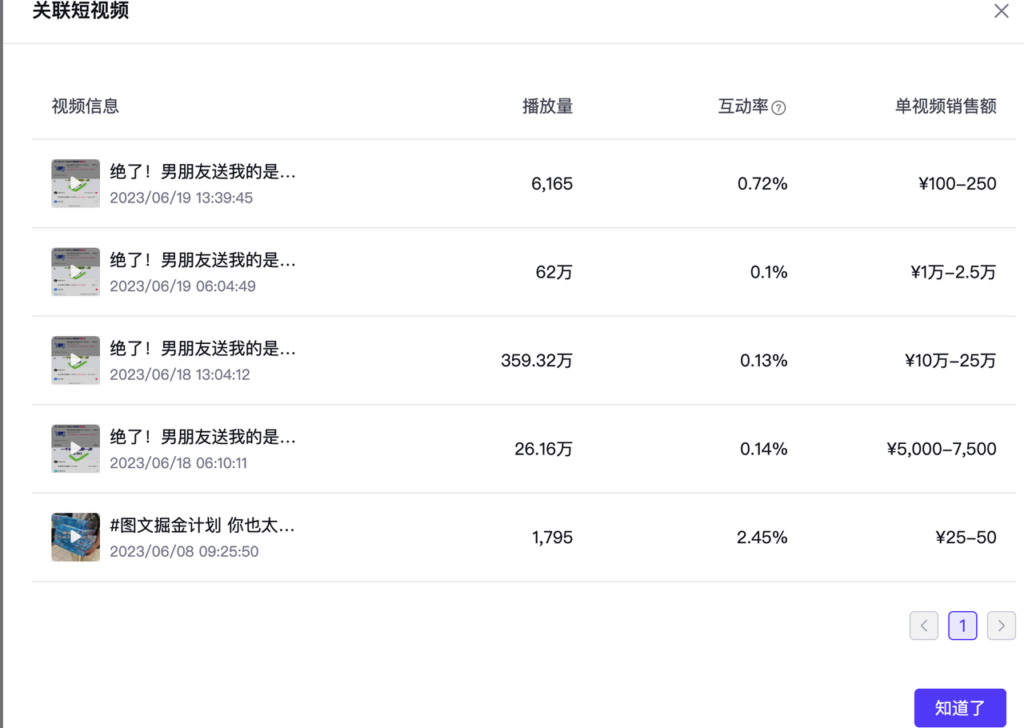This screenshot has height=728, width=1024.
Task: Open the #图文掘金计划 你也太 video title
Action: click(x=200, y=525)
